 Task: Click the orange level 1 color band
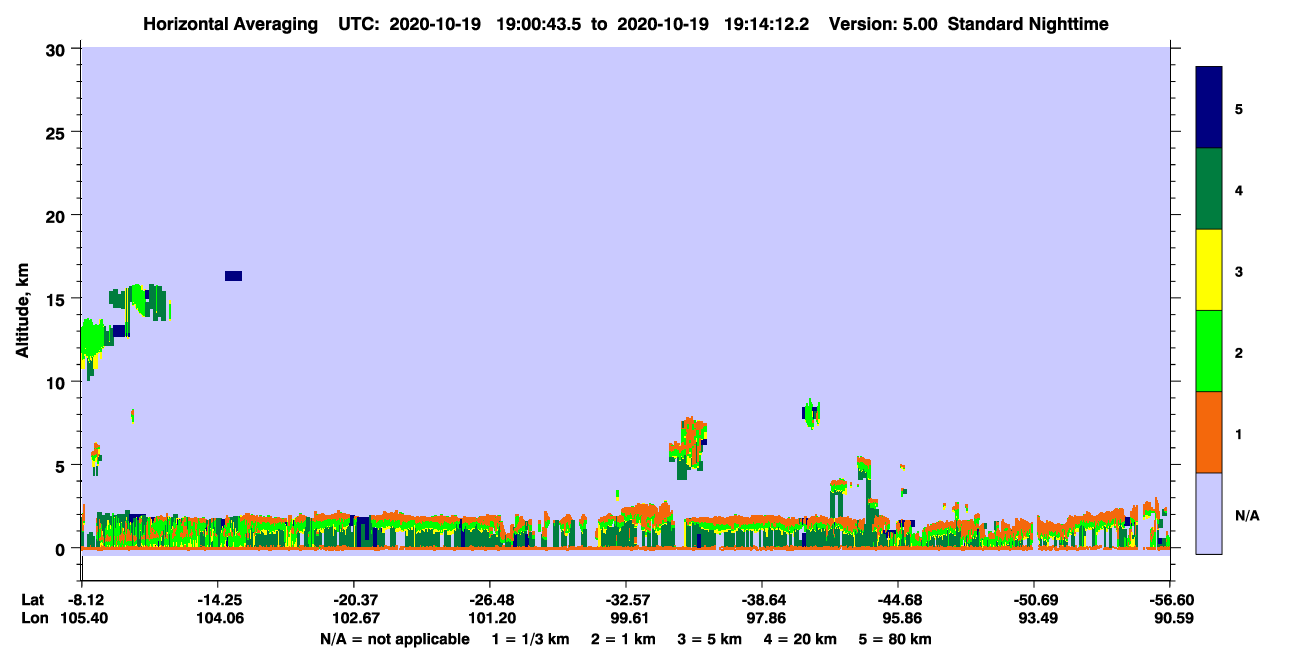pyautogui.click(x=1209, y=432)
